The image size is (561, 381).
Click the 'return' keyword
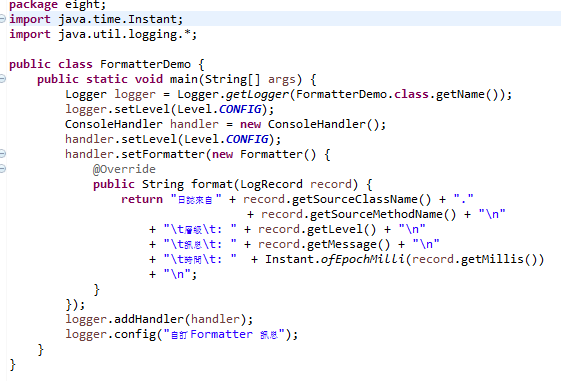pyautogui.click(x=142, y=199)
